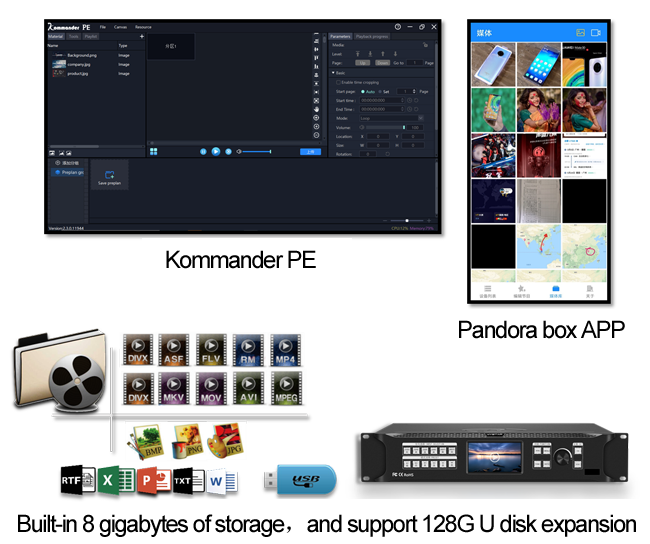The image size is (650, 544).
Task: Enable time cropping checkbox
Action: click(338, 82)
